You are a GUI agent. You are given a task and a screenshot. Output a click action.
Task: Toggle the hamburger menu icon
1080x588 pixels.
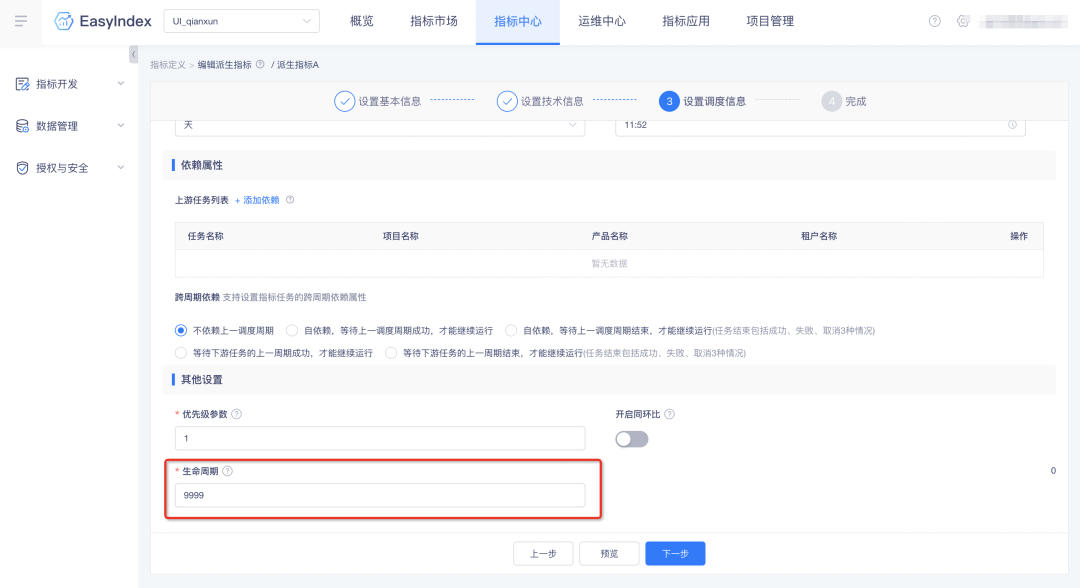[21, 21]
